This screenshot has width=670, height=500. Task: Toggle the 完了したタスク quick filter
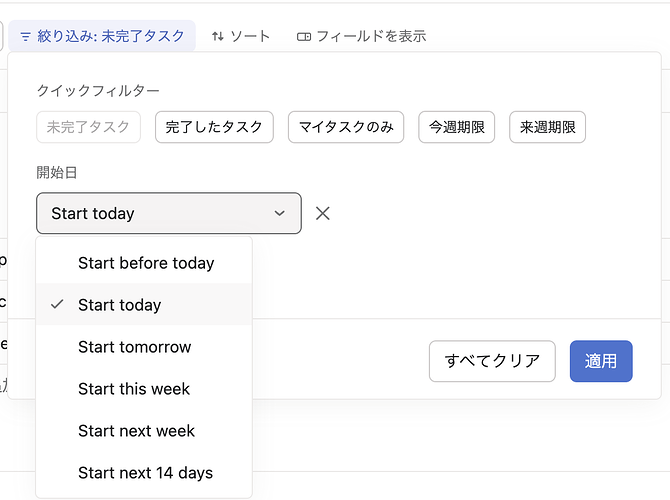214,127
